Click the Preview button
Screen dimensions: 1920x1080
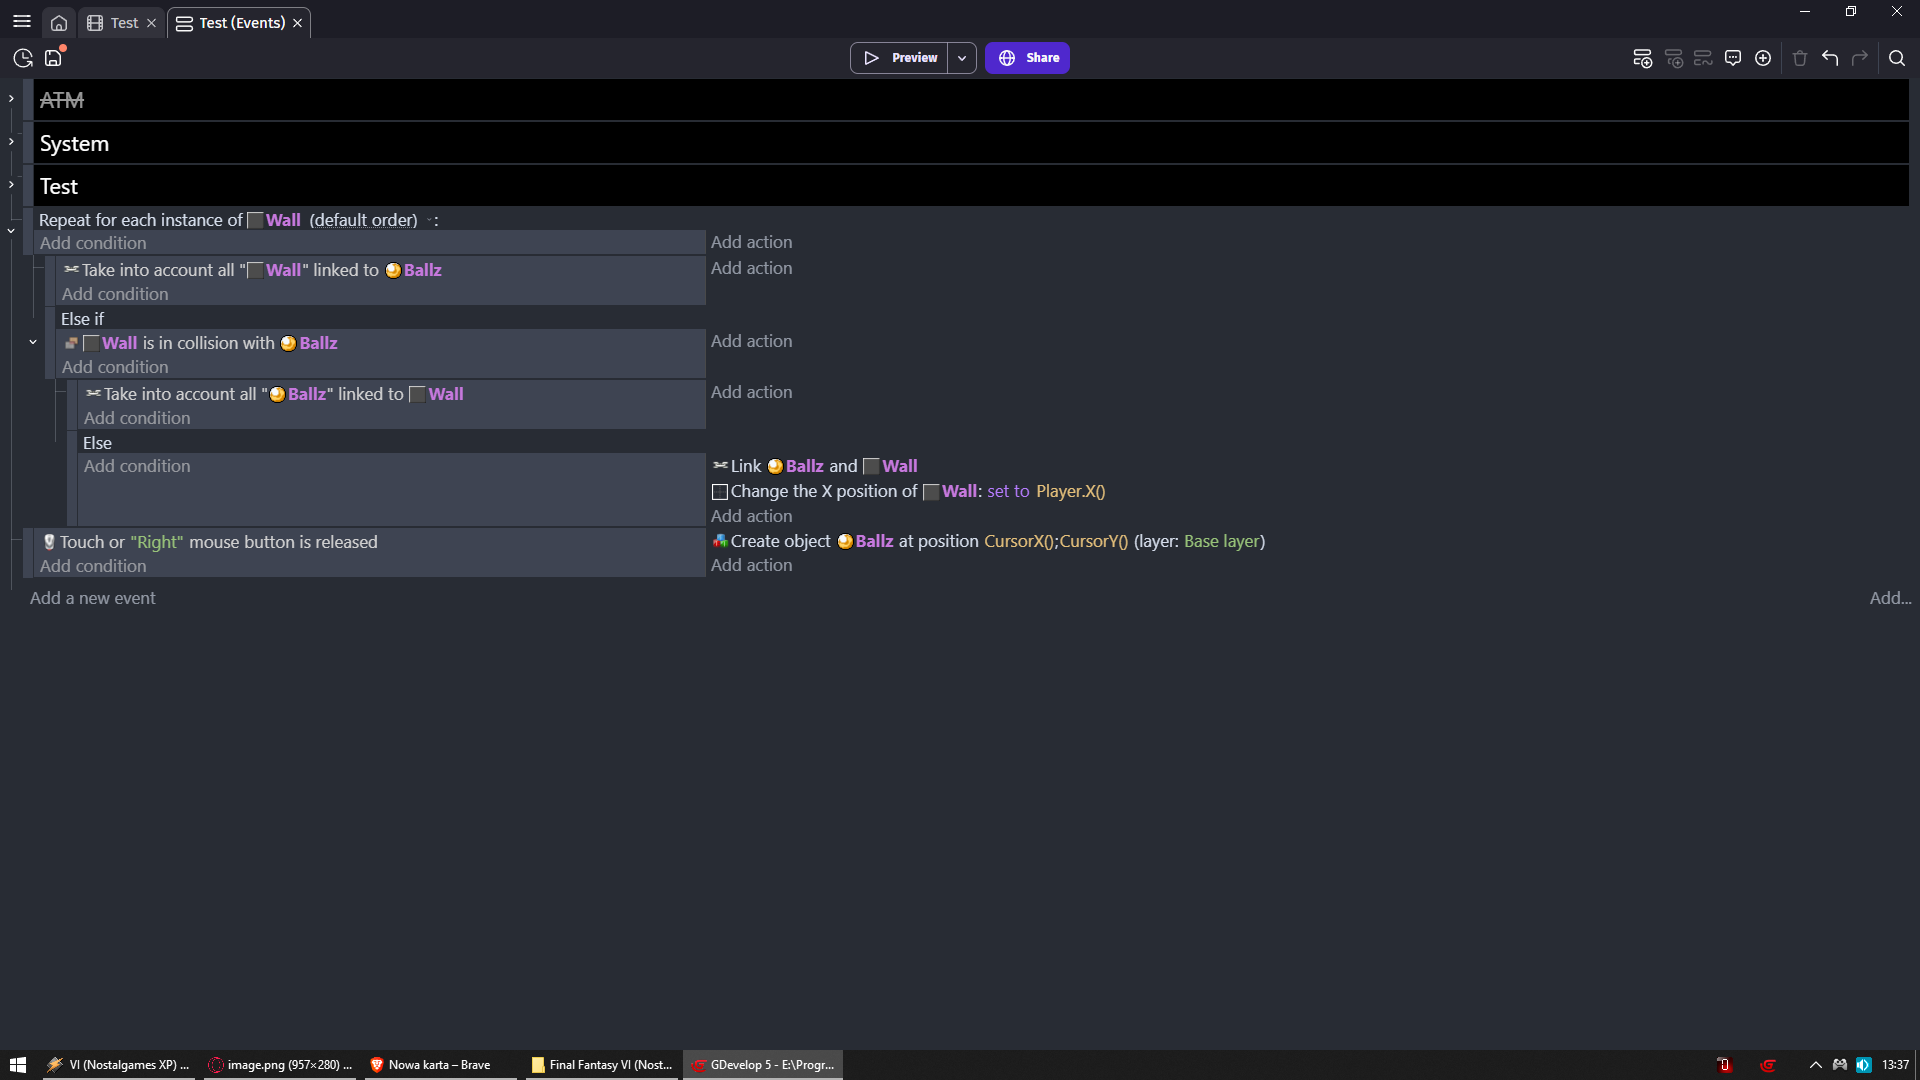pos(899,58)
